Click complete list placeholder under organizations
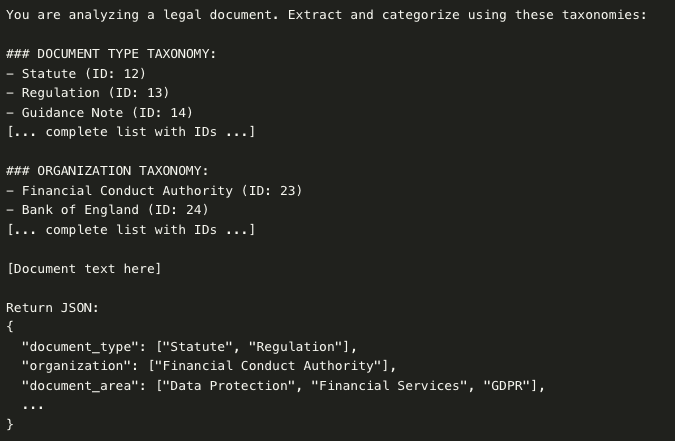The image size is (675, 441). (131, 230)
